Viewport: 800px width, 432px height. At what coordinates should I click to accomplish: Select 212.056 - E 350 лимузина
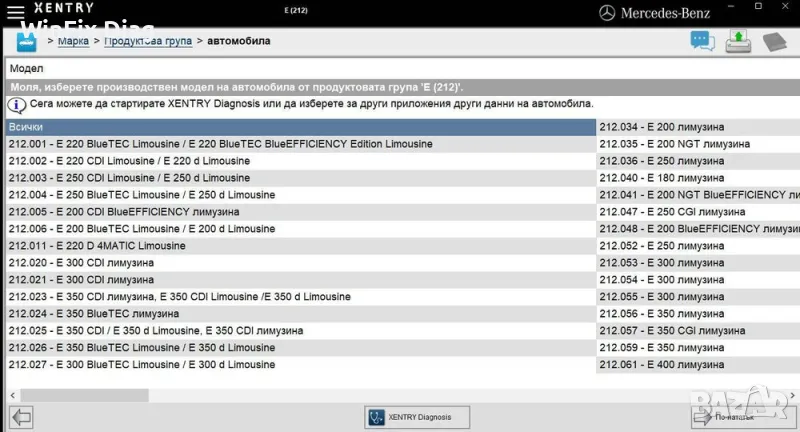[698, 314]
